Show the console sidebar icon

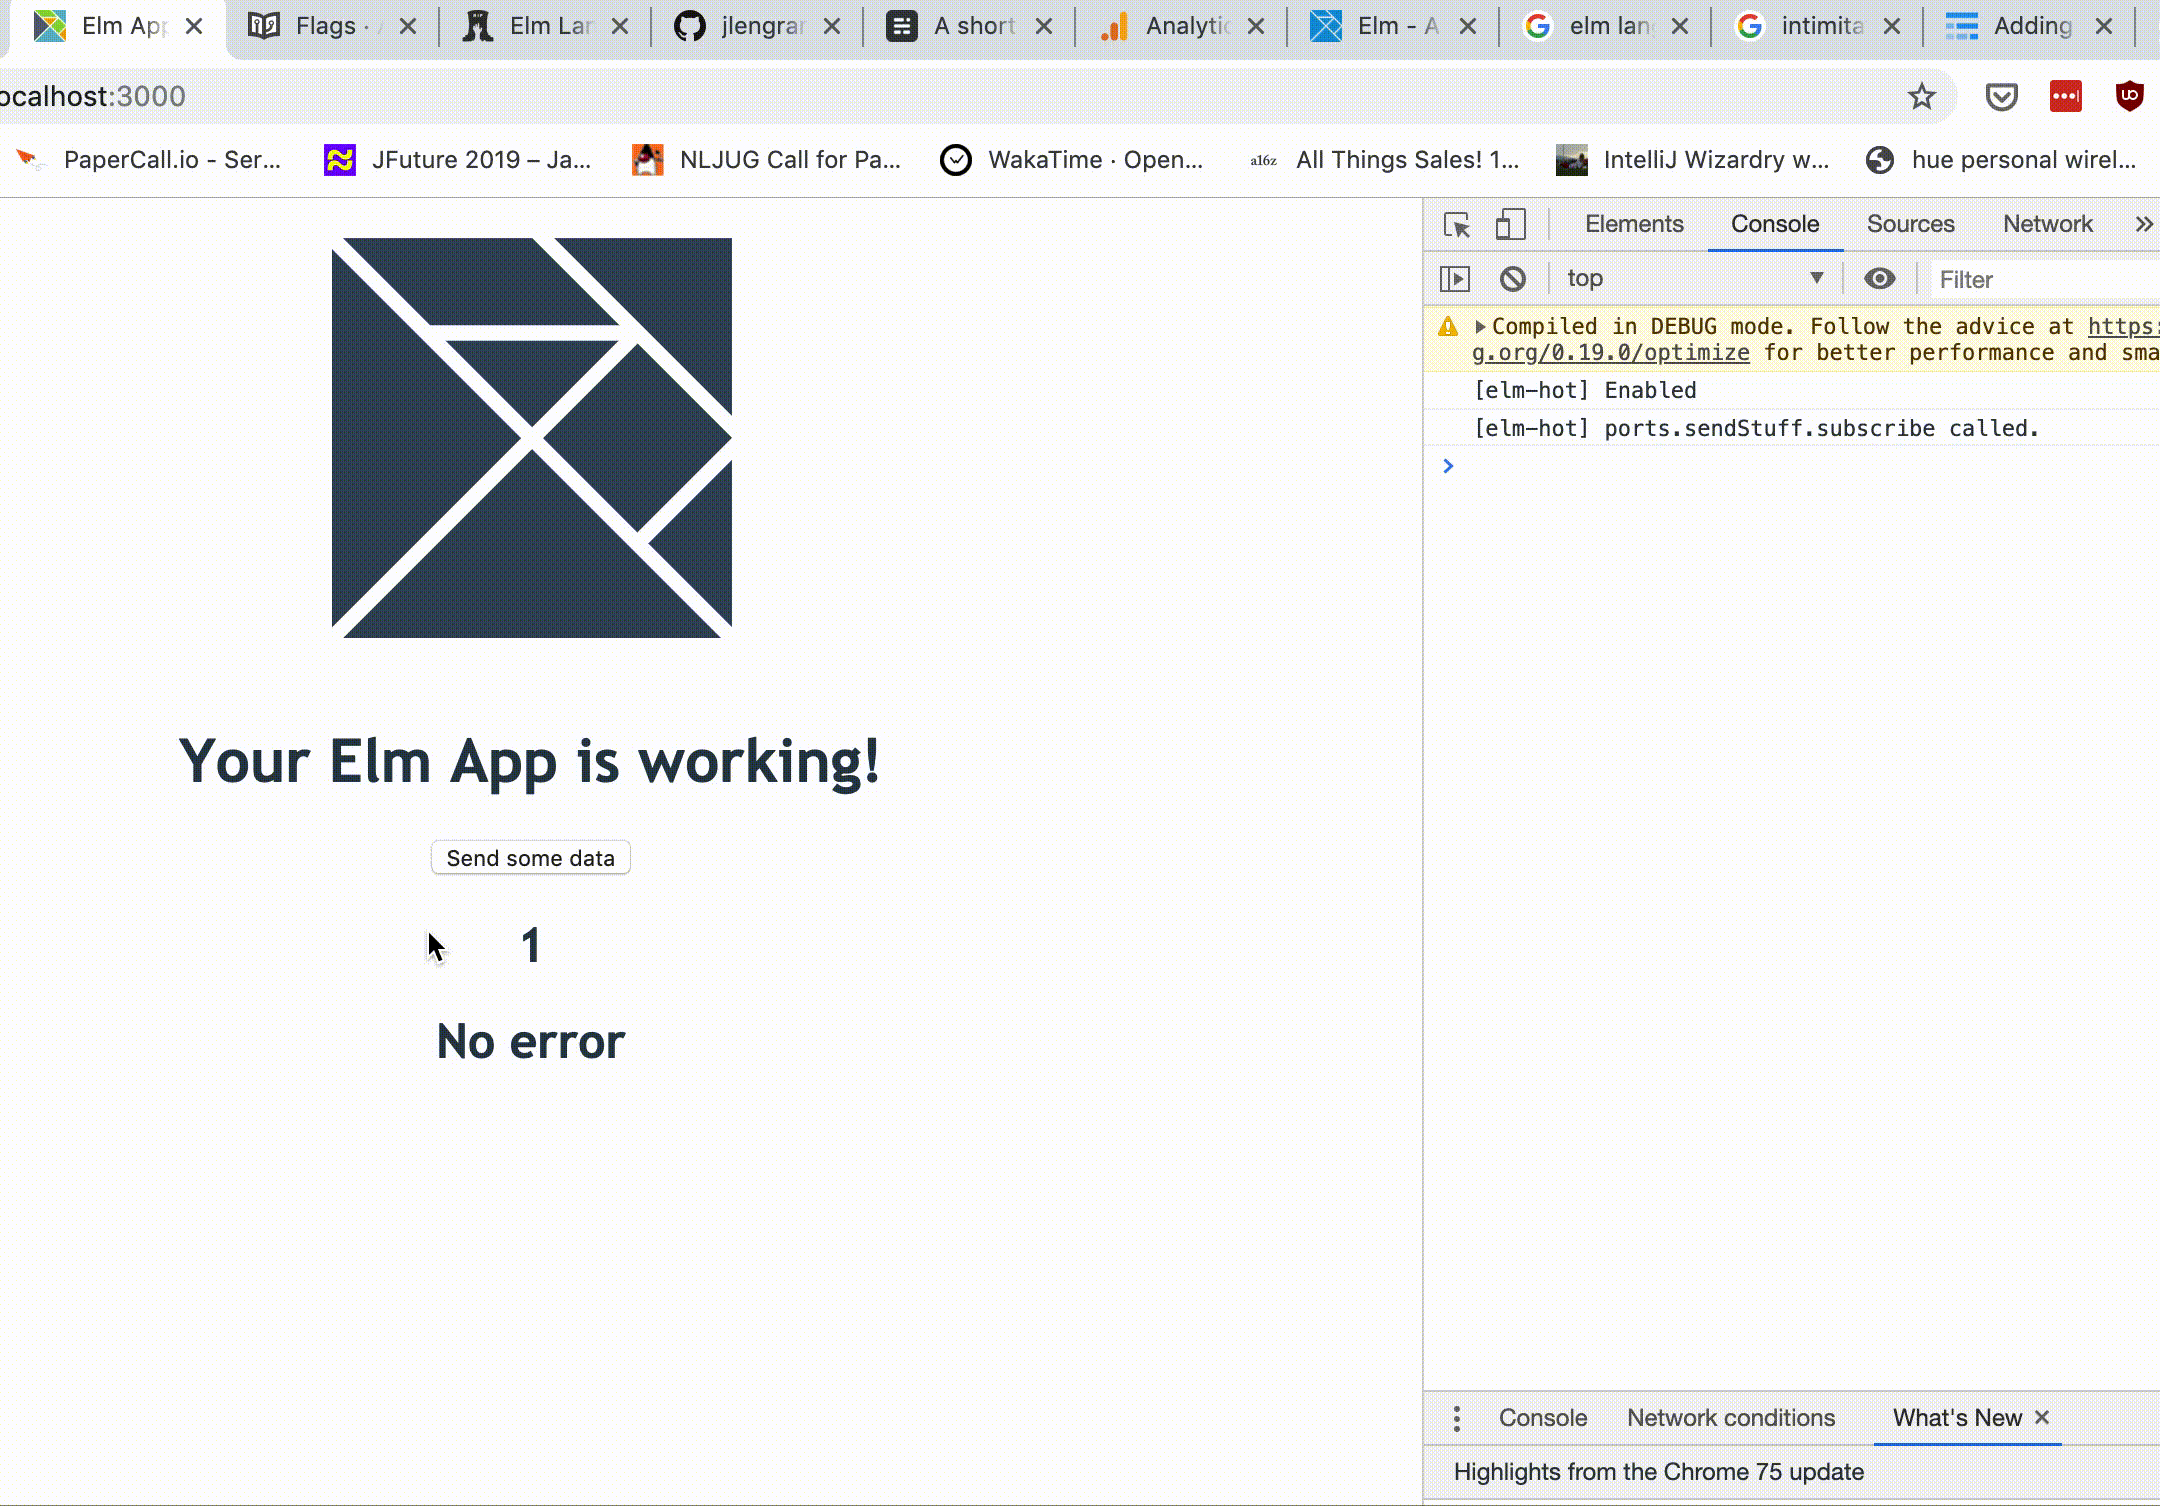(1455, 279)
